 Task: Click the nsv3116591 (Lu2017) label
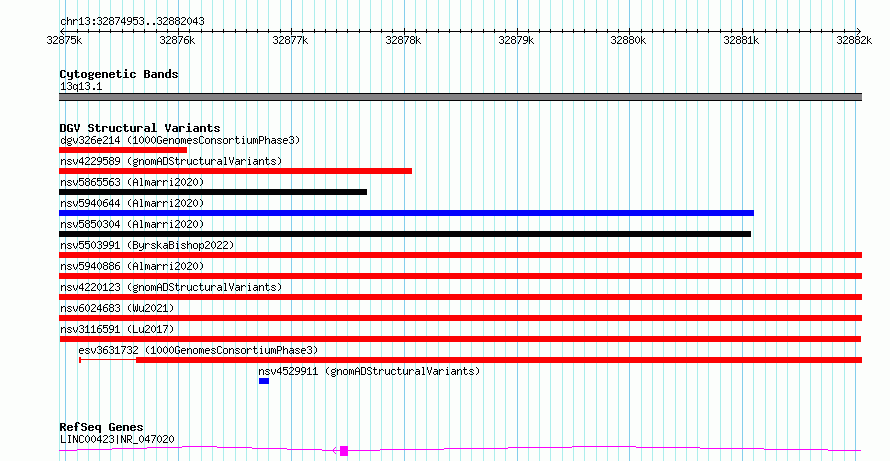tap(117, 329)
